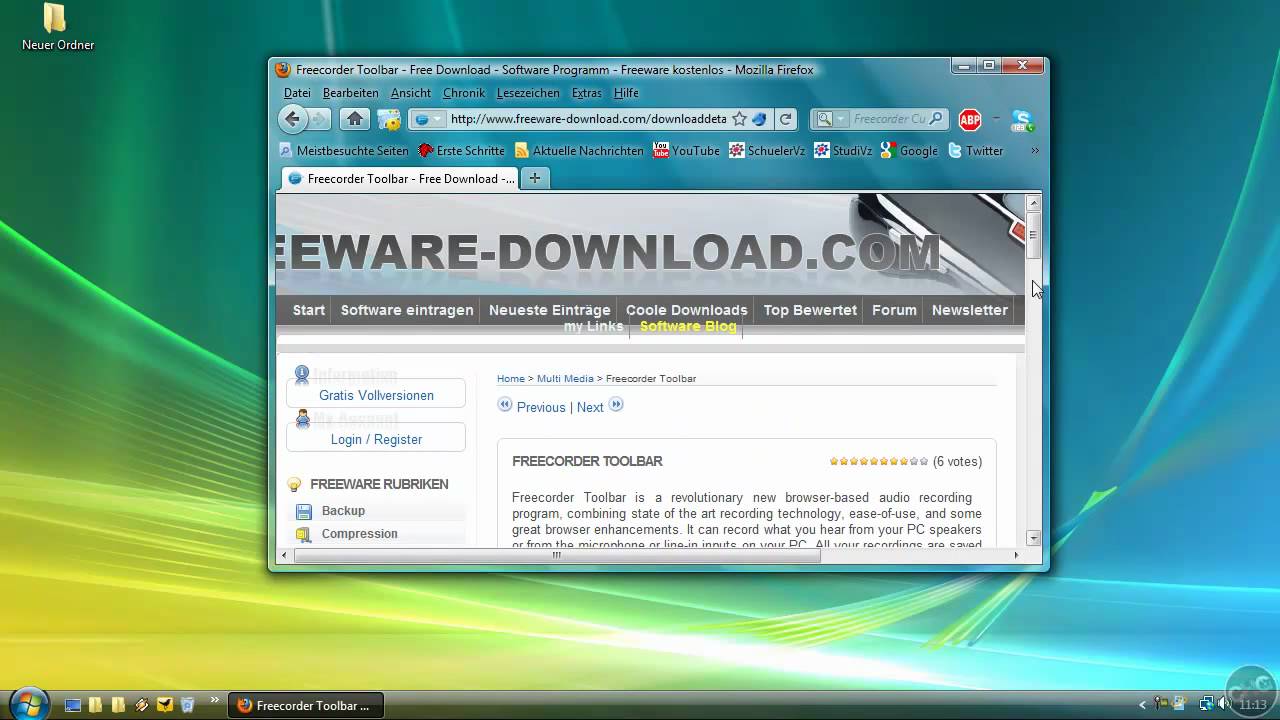1280x720 pixels.
Task: Click the Freecorder search input field
Action: pyautogui.click(x=889, y=119)
